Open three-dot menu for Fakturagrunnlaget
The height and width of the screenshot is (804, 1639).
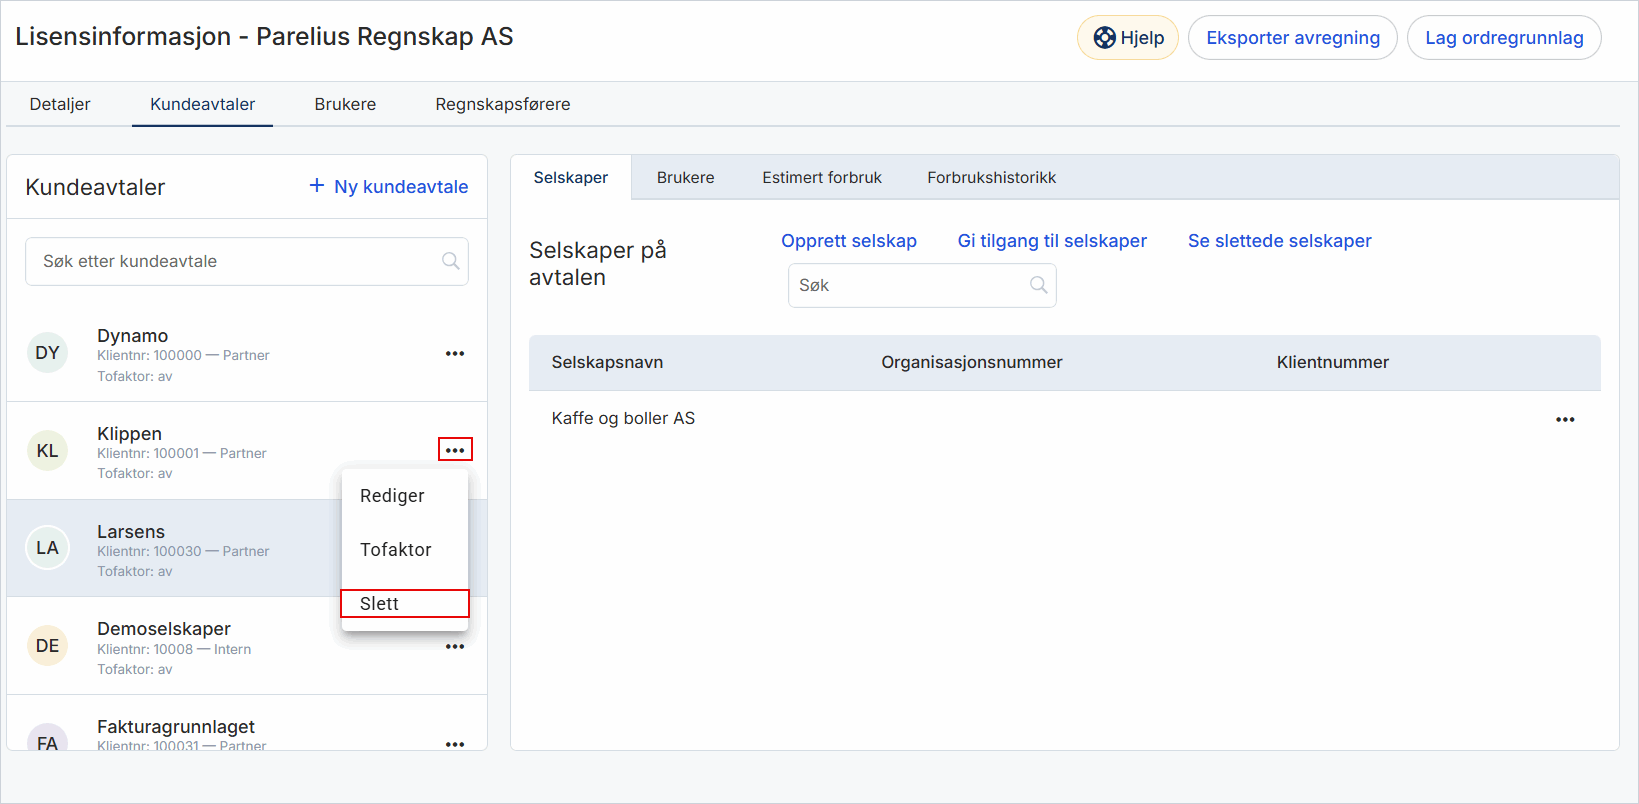click(455, 744)
